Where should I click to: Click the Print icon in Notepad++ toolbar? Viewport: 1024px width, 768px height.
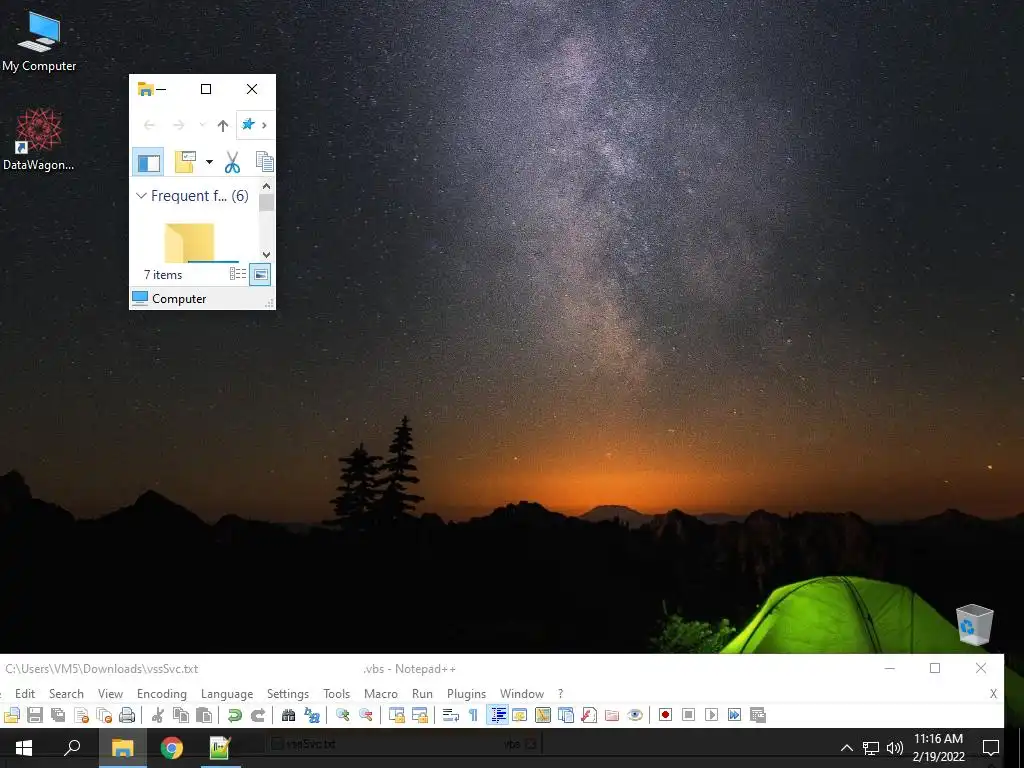(x=127, y=715)
